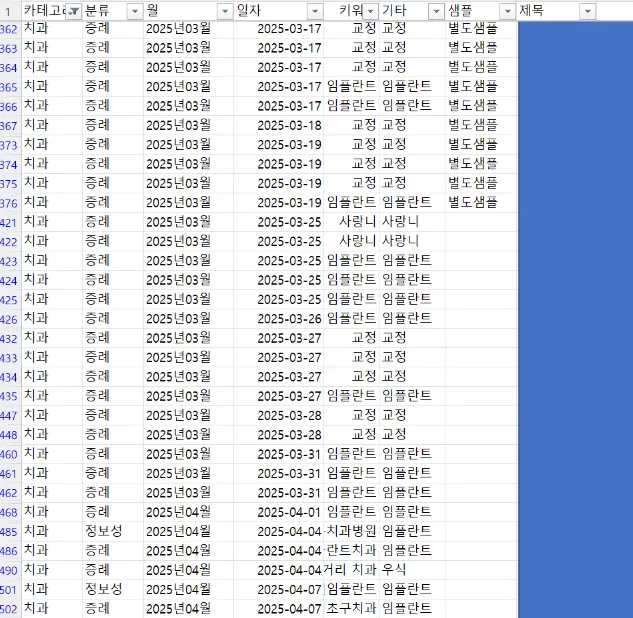Select 정보성 cell in row 485

(113, 531)
